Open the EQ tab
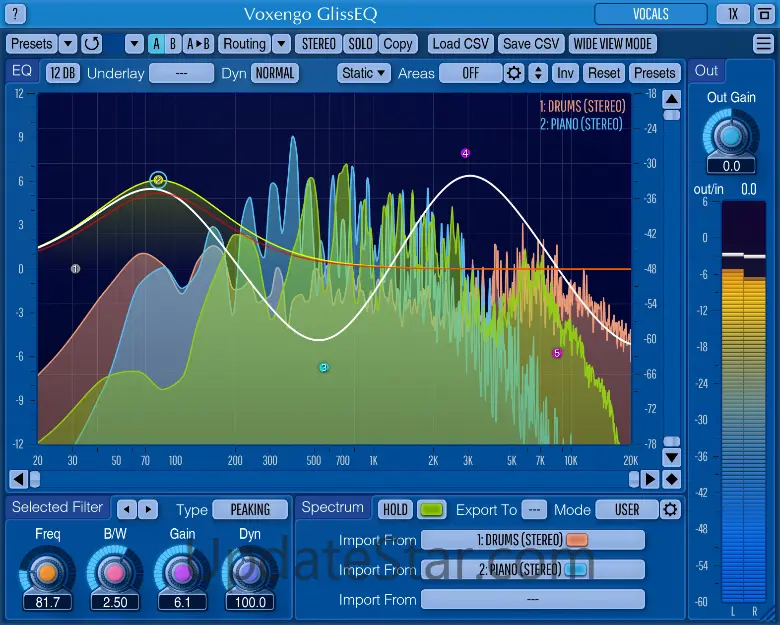This screenshot has height=625, width=780. pos(22,71)
